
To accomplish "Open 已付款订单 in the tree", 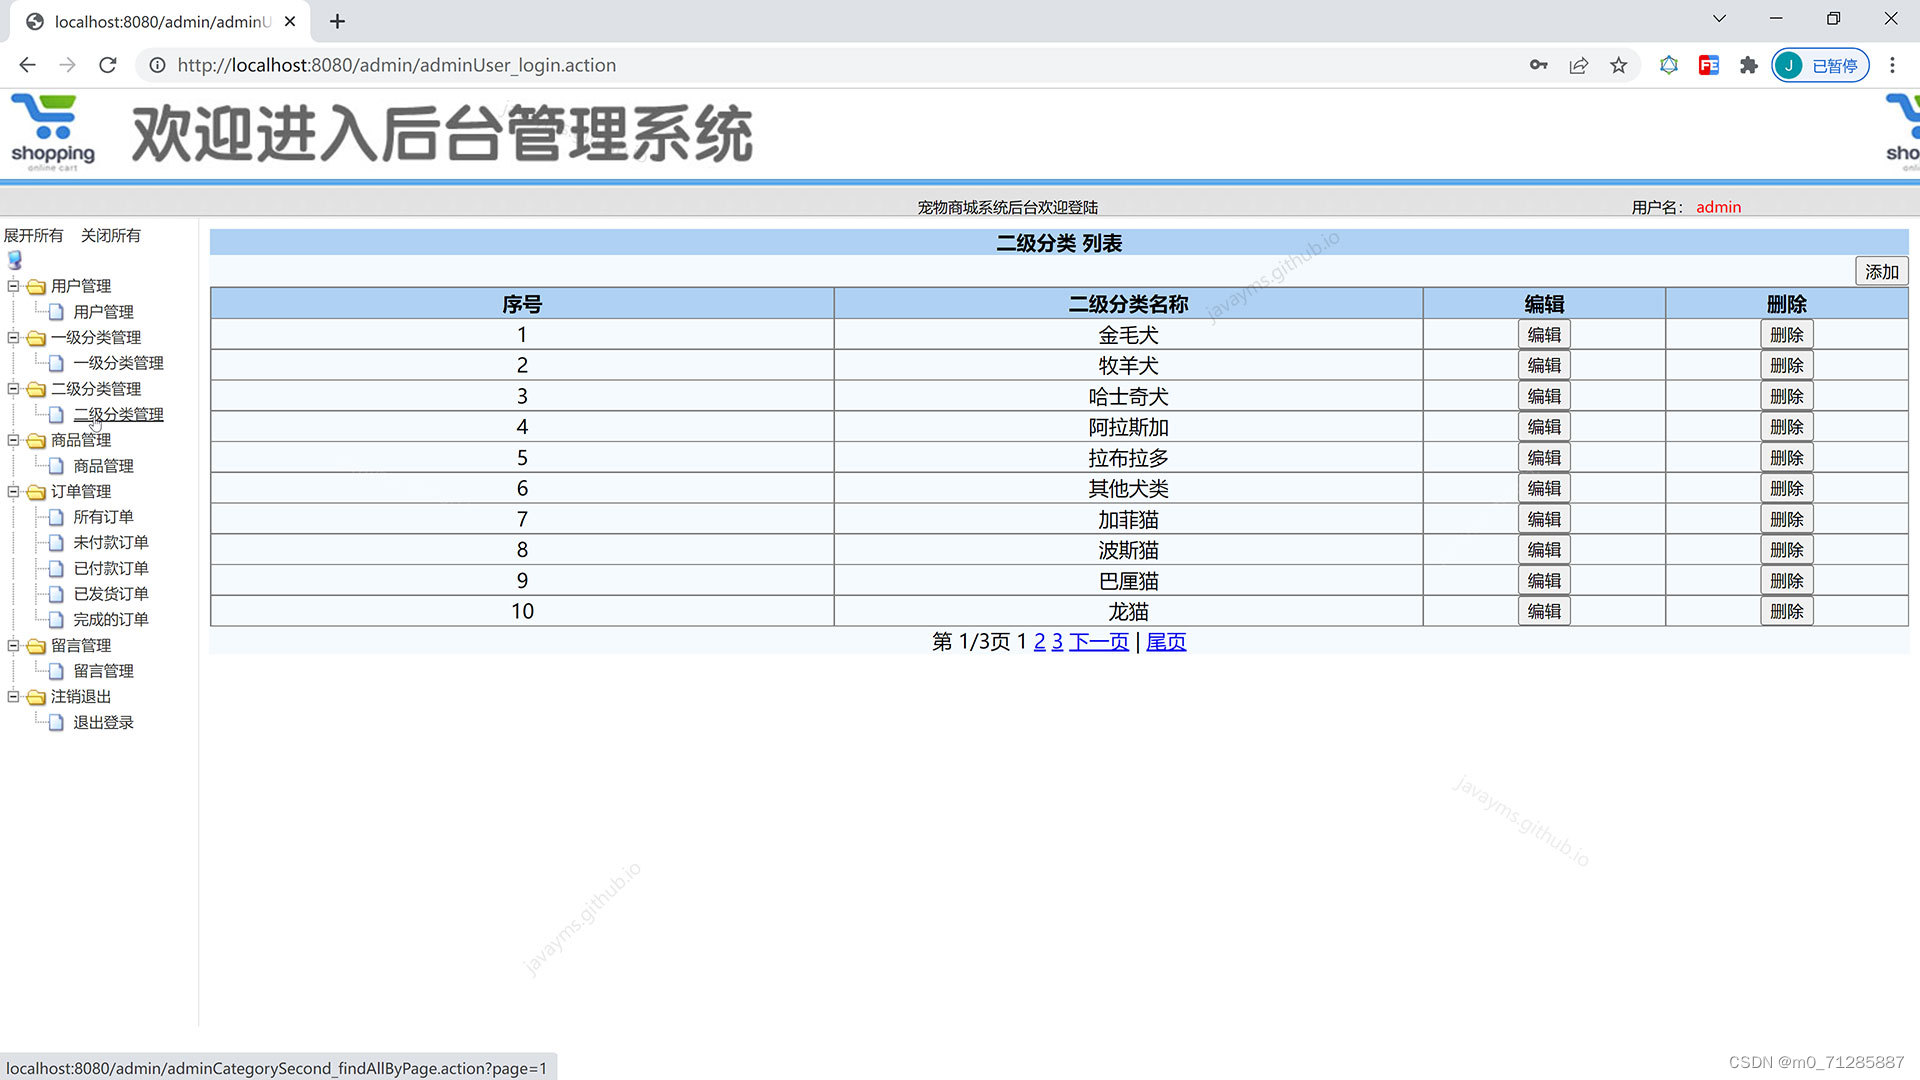I will click(x=111, y=568).
